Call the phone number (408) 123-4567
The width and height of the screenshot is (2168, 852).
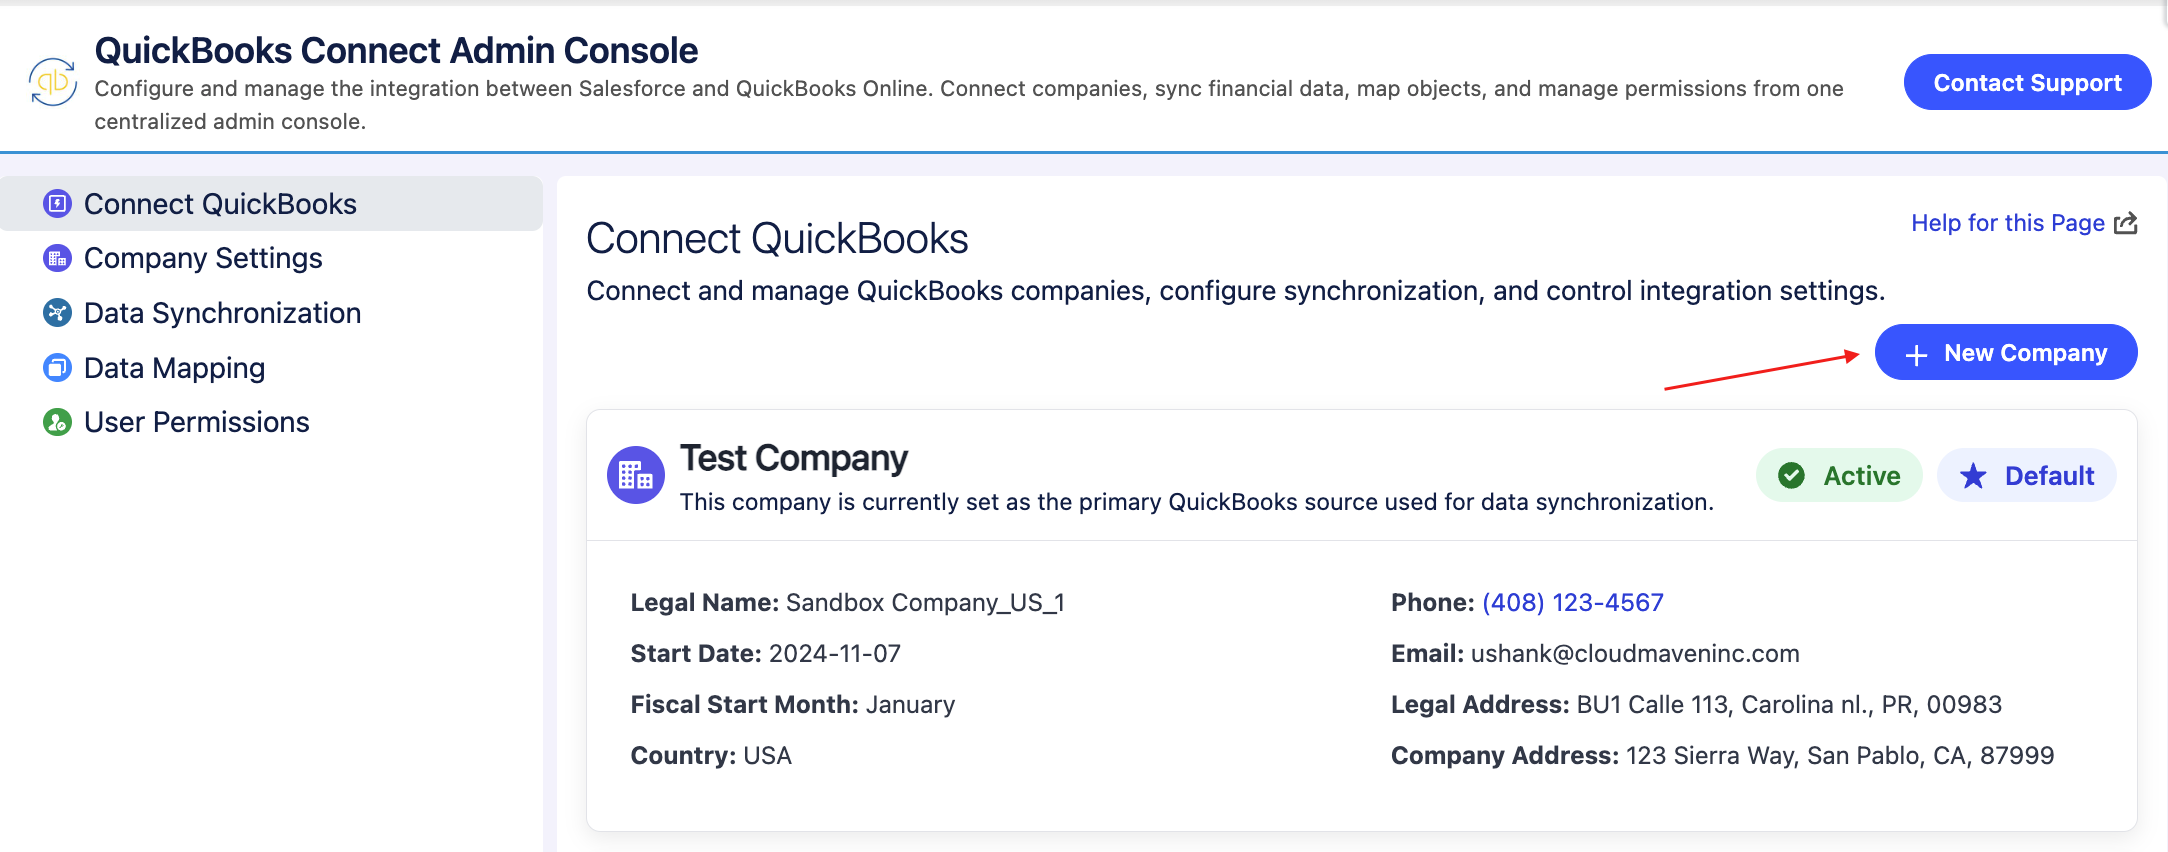[1573, 602]
